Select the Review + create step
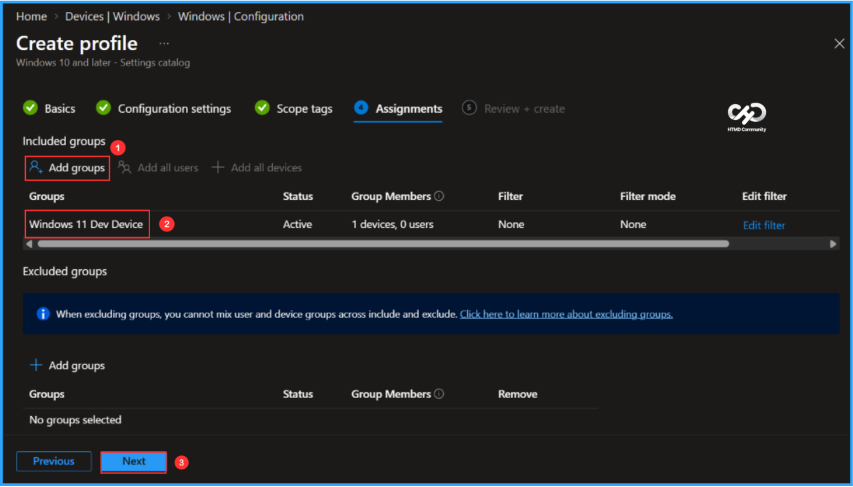The width and height of the screenshot is (853, 487). tap(513, 109)
